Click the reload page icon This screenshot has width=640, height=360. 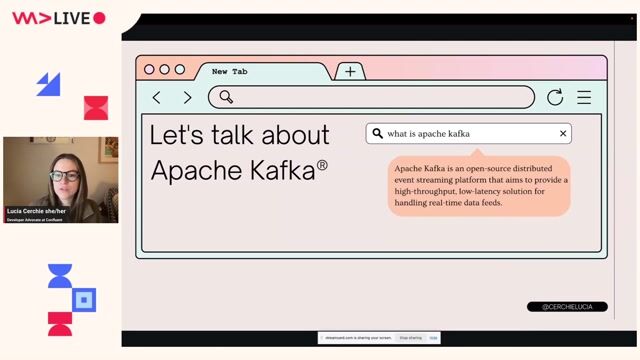tap(555, 97)
